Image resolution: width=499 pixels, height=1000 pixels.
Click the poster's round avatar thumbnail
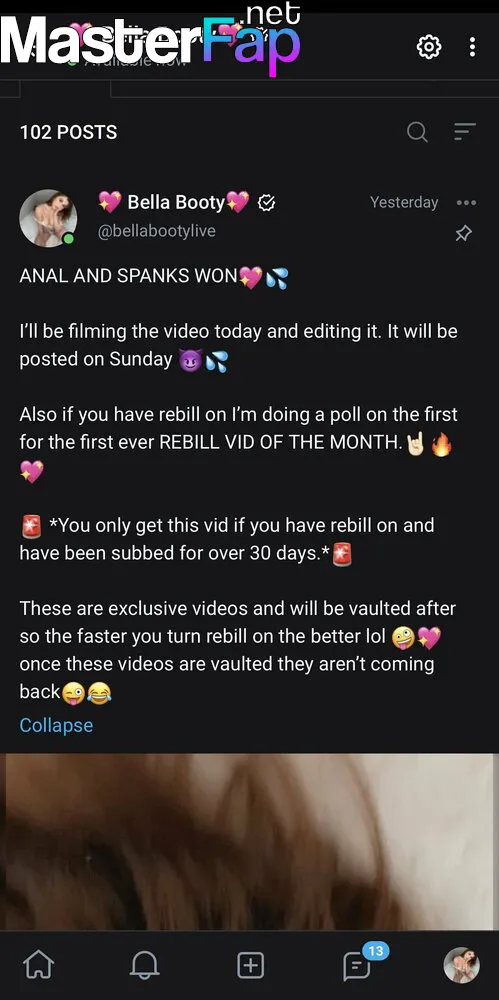[48, 218]
